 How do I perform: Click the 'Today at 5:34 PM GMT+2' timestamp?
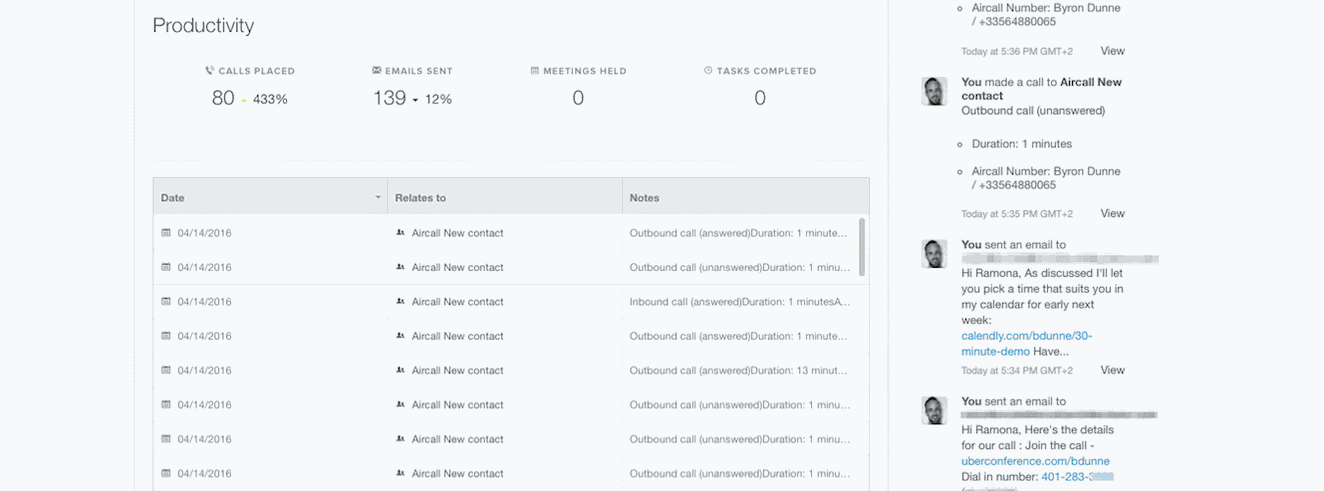click(x=1017, y=370)
